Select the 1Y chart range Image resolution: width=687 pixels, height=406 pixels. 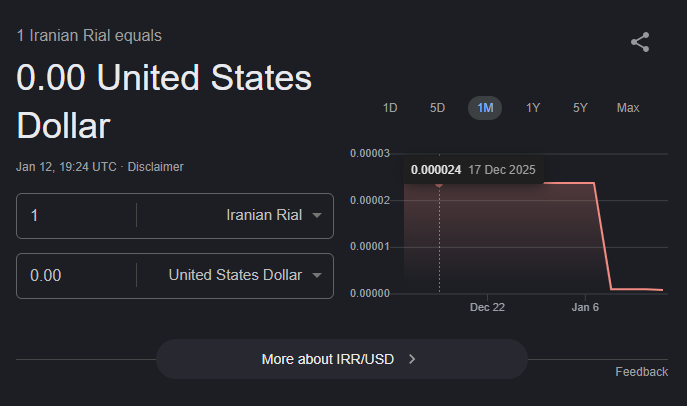point(533,108)
